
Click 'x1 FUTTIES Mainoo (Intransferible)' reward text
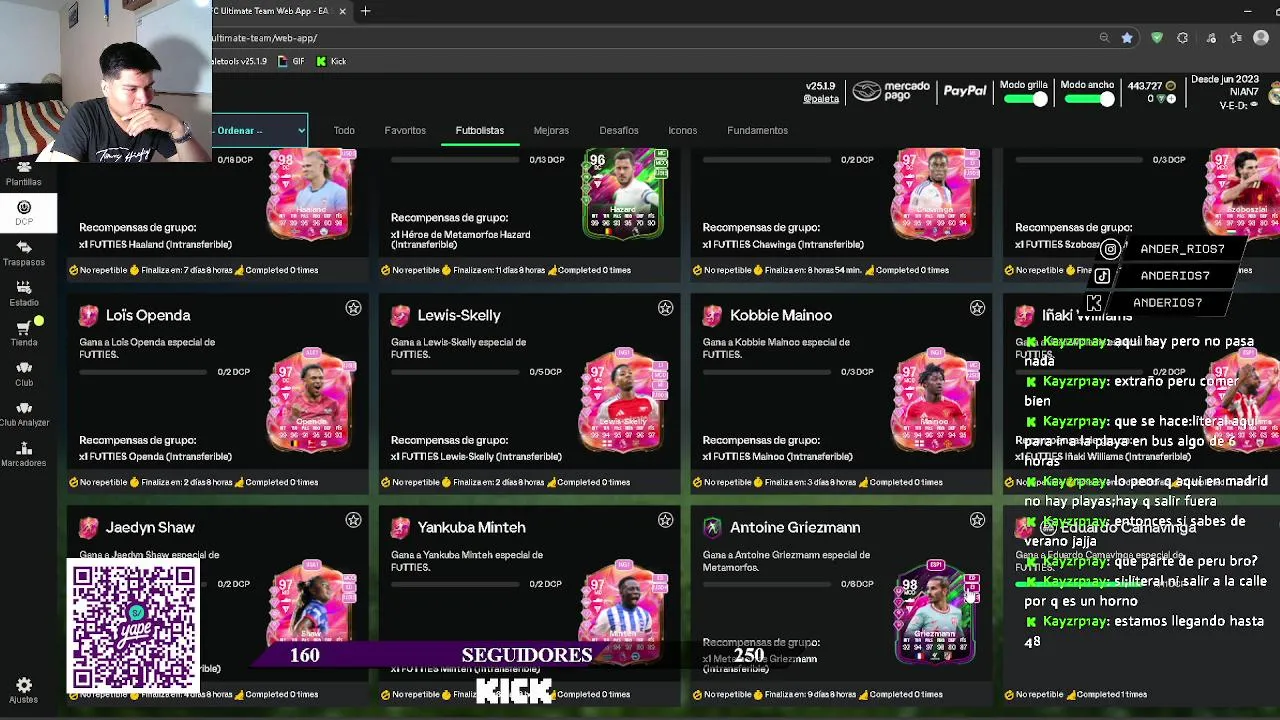coord(778,456)
